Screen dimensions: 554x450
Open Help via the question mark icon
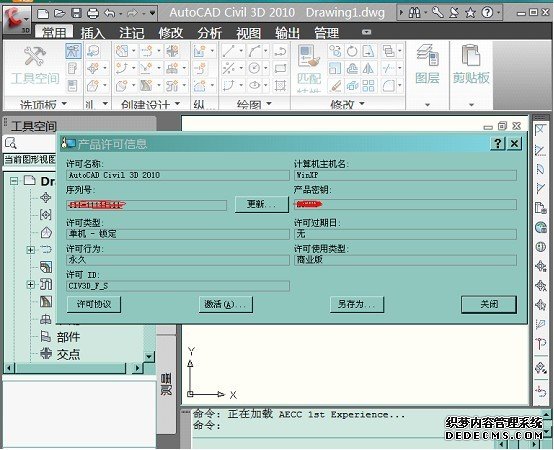pyautogui.click(x=487, y=13)
